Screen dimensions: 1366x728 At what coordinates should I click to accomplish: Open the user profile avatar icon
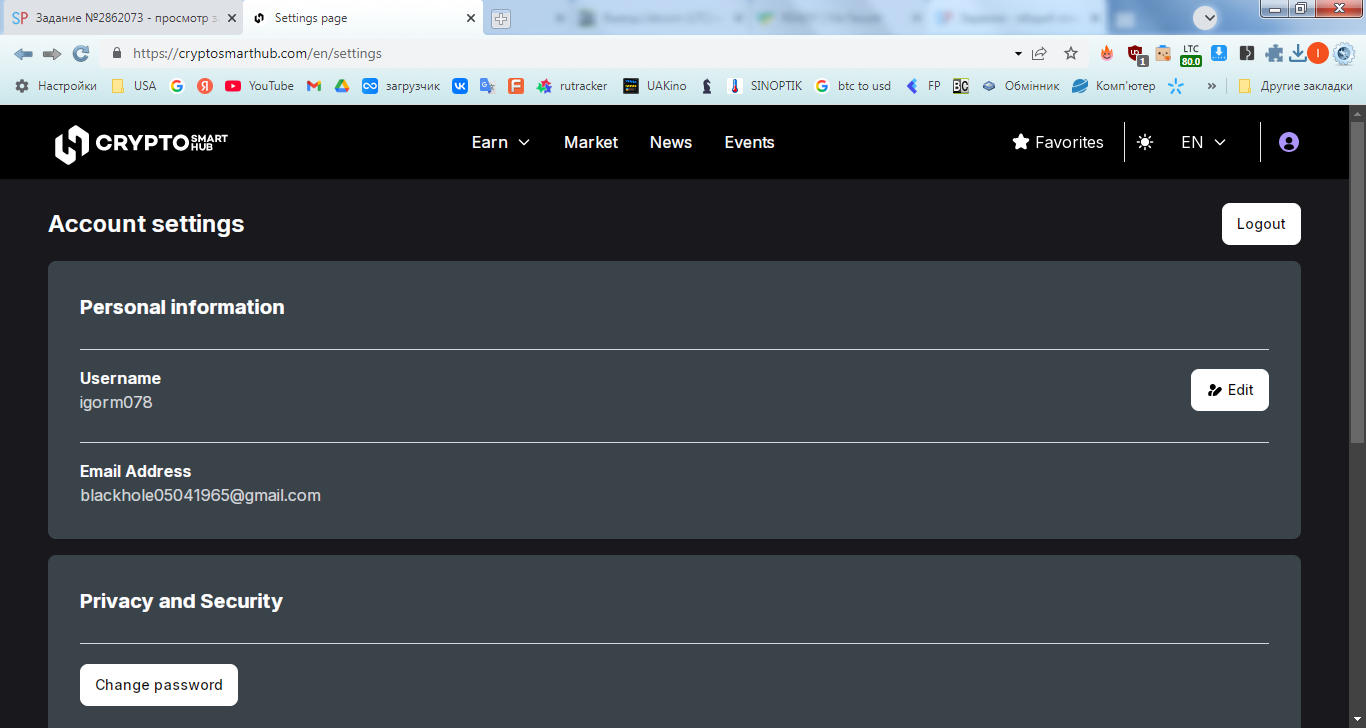[x=1289, y=142]
